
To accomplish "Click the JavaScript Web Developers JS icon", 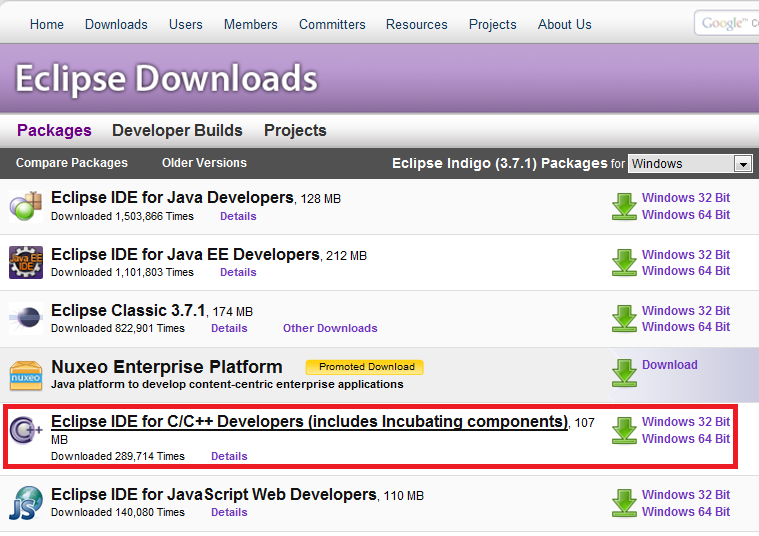I will (25, 502).
